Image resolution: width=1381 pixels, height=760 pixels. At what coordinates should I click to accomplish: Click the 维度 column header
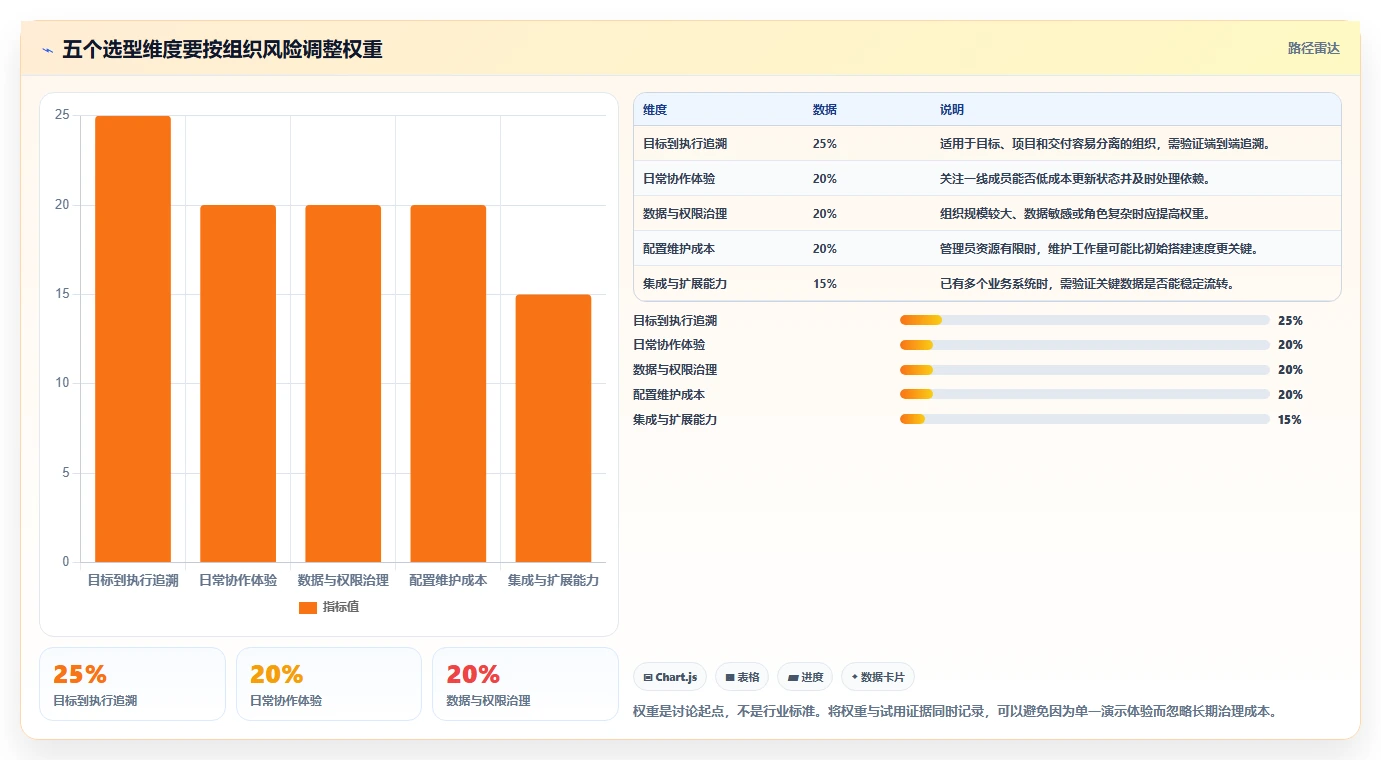[655, 110]
